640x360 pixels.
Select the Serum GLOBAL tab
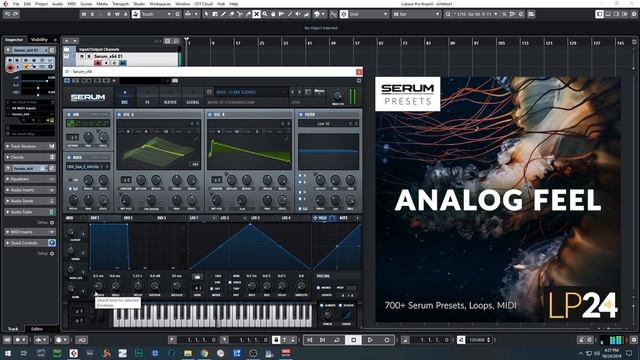click(193, 98)
